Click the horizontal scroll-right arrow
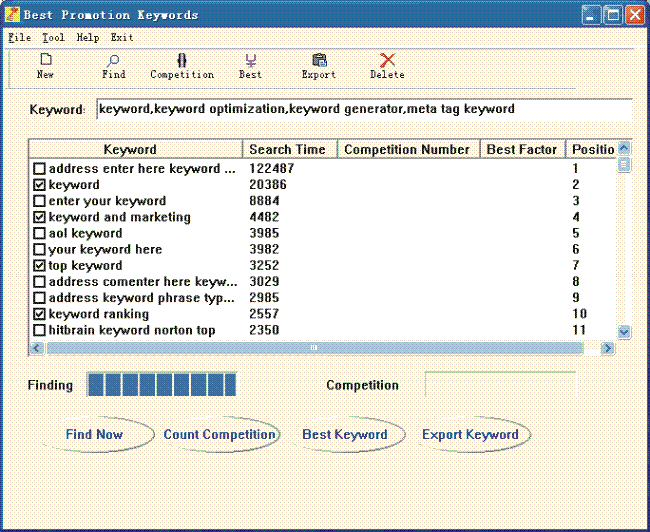The width and height of the screenshot is (650, 532). pos(608,348)
